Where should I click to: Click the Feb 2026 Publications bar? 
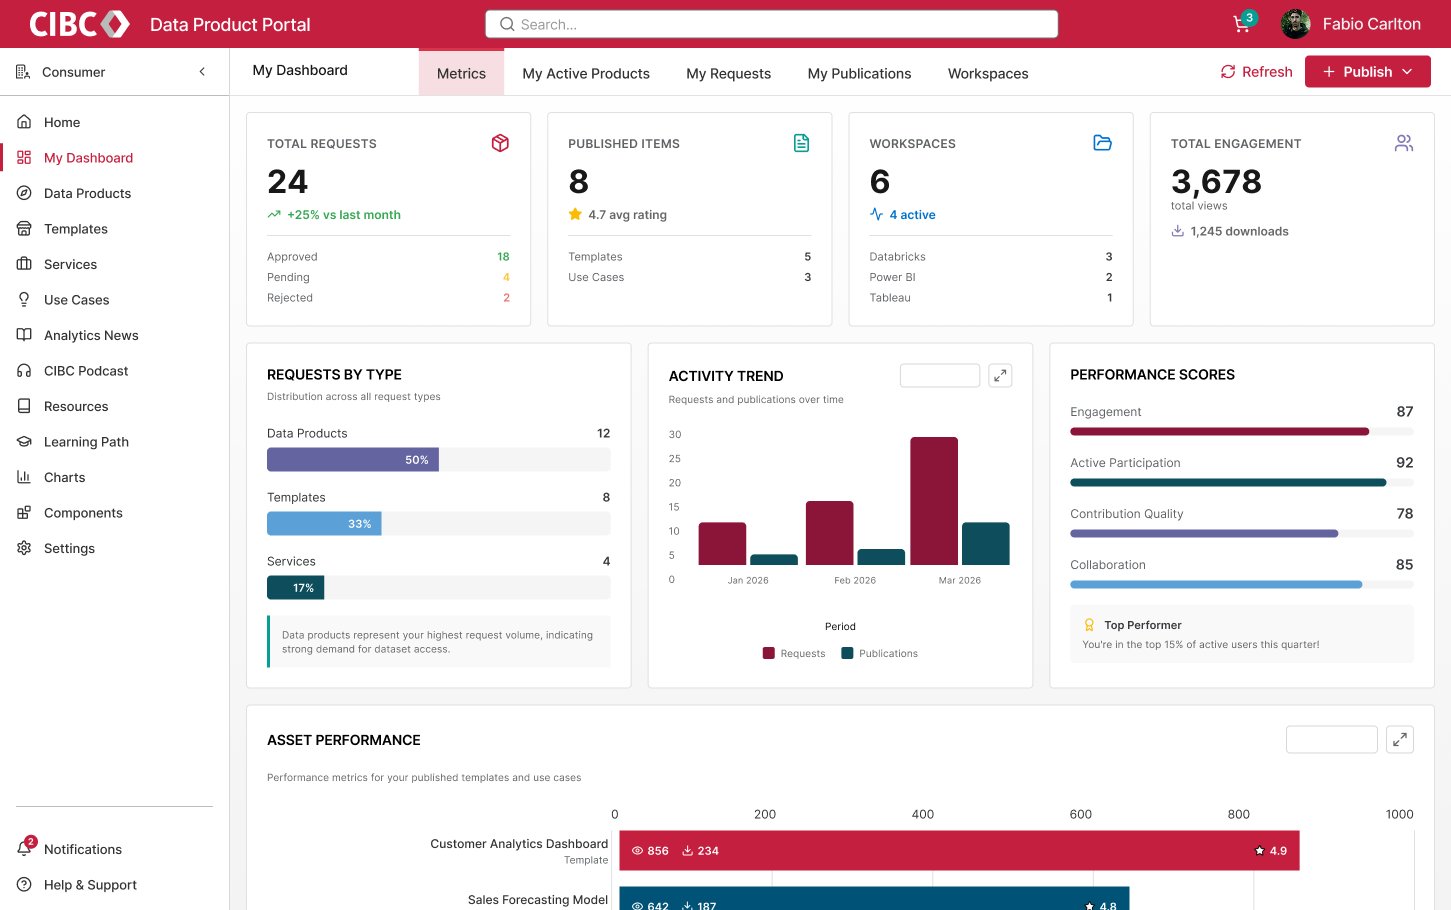point(881,557)
